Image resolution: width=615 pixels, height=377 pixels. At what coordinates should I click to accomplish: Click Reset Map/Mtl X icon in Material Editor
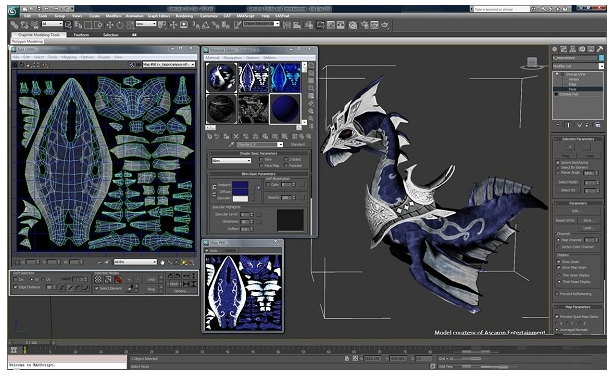click(236, 137)
